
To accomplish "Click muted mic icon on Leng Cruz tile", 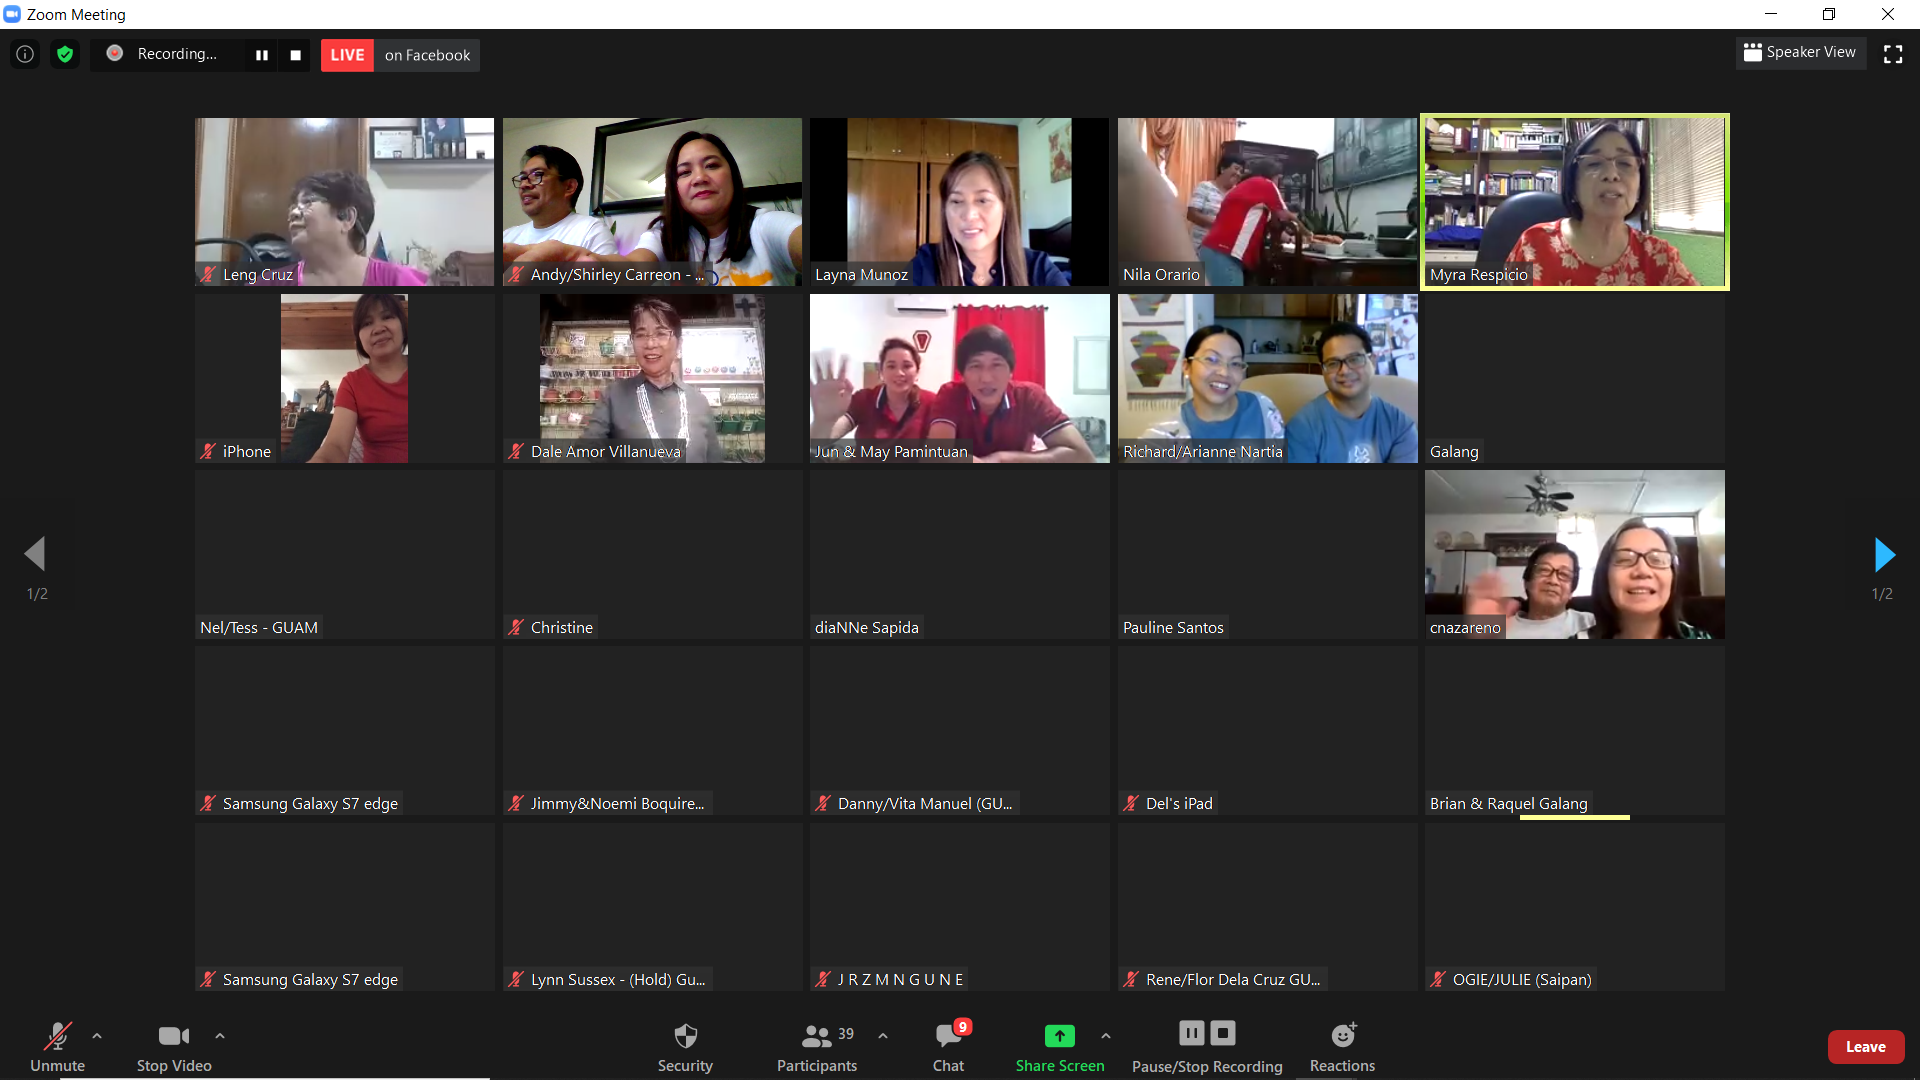I will tap(208, 274).
